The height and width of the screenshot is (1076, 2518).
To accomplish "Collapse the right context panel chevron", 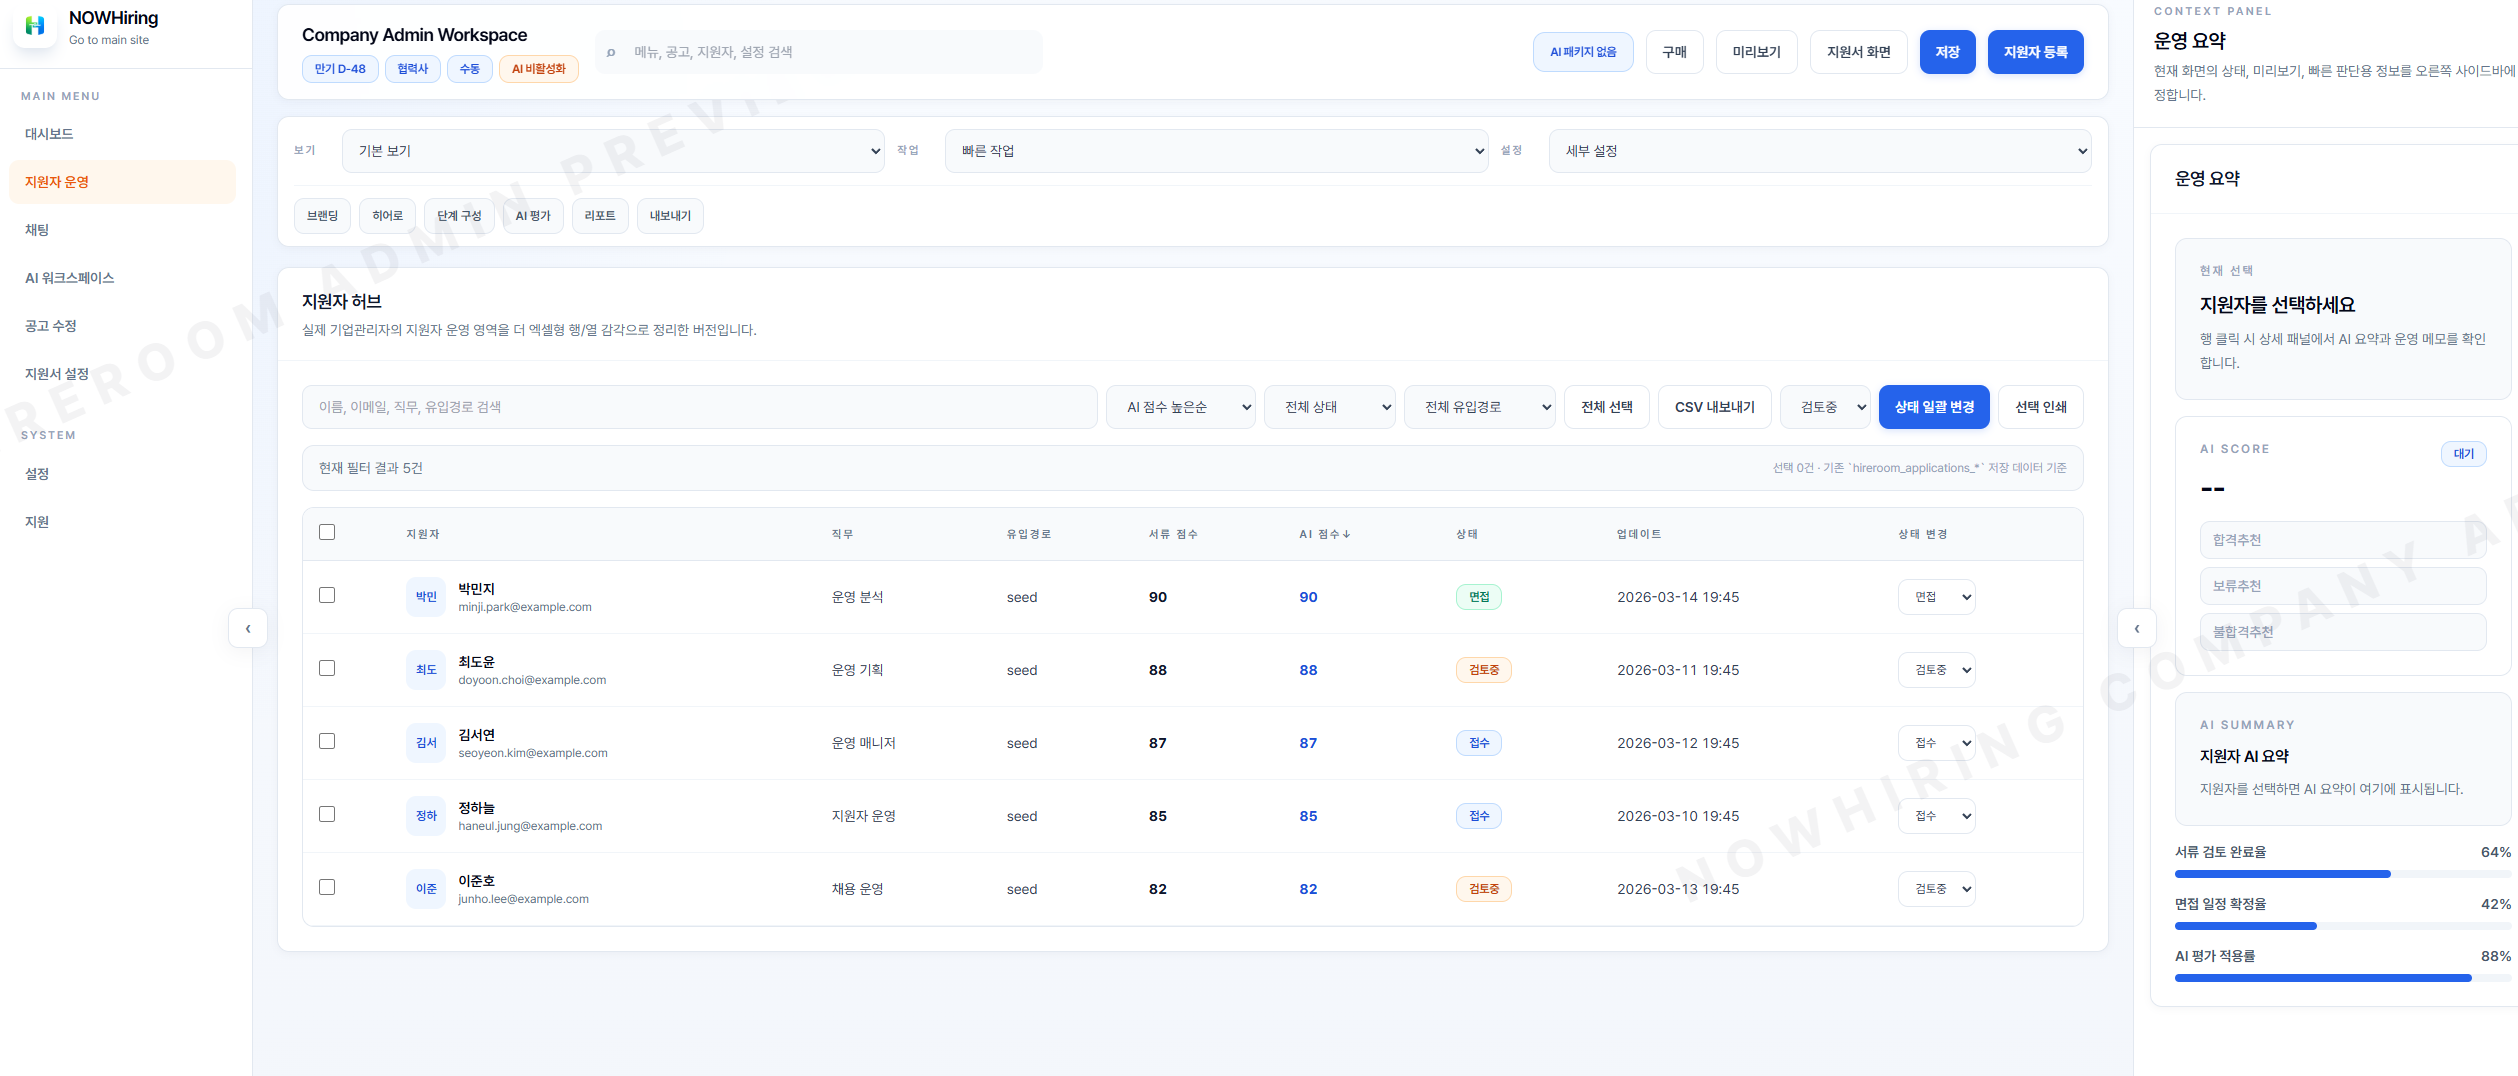I will pos(2137,628).
